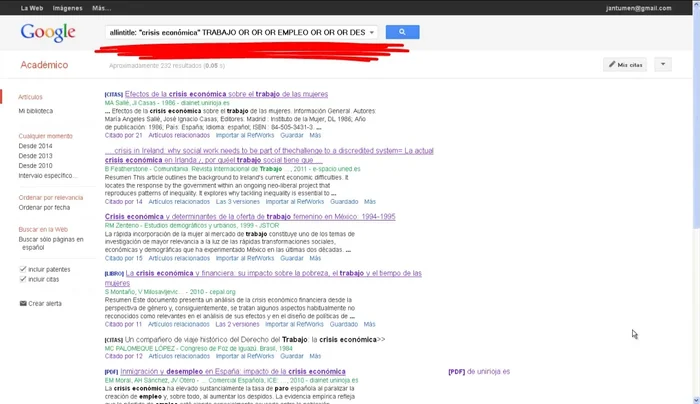700x404 pixels.
Task: Filter results by Desde 2014
Action: click(35, 146)
